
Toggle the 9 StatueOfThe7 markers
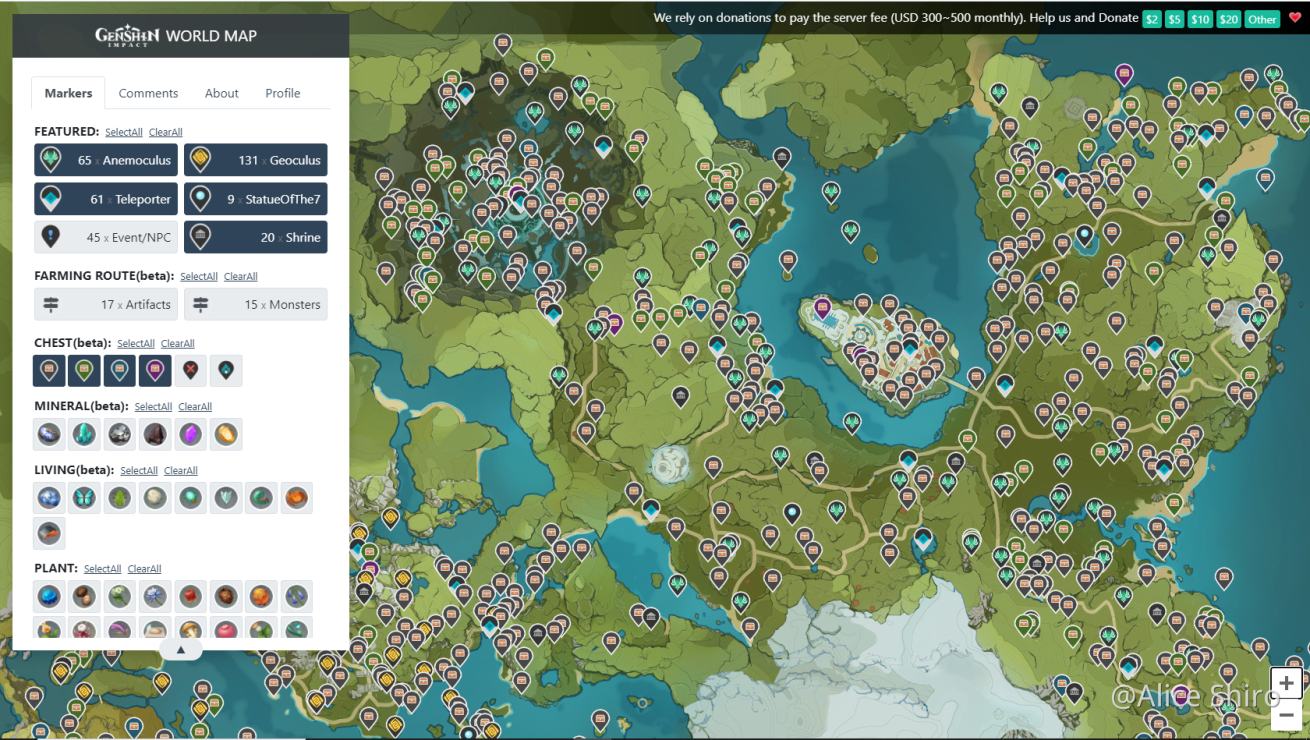[x=256, y=199]
